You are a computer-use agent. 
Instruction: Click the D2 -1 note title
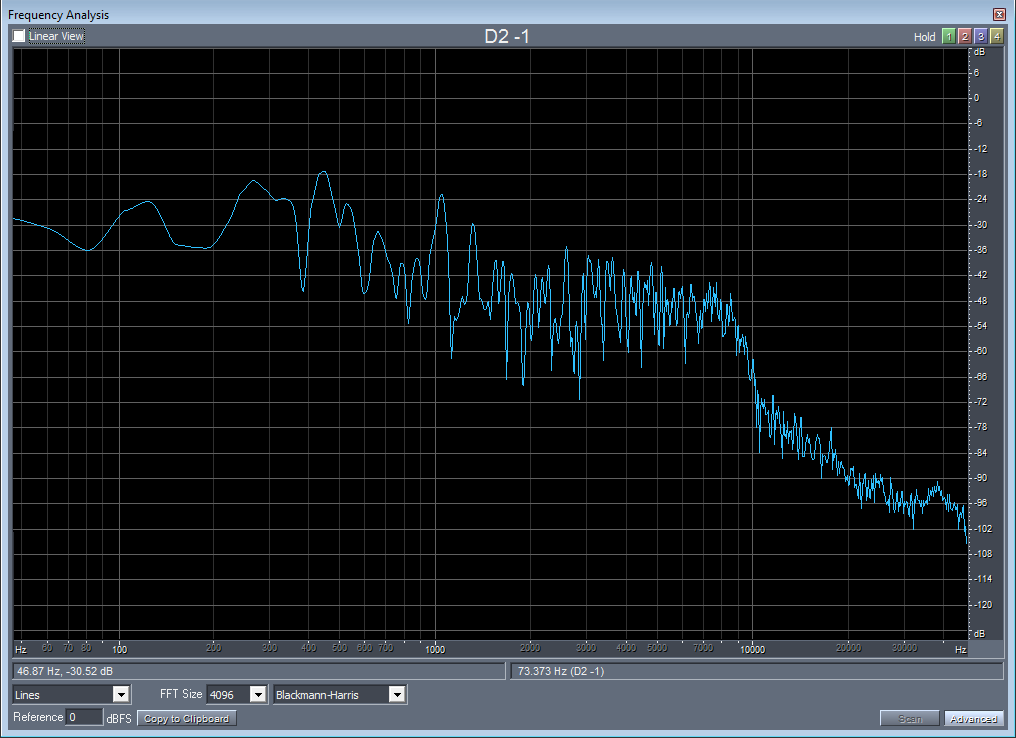tap(507, 36)
